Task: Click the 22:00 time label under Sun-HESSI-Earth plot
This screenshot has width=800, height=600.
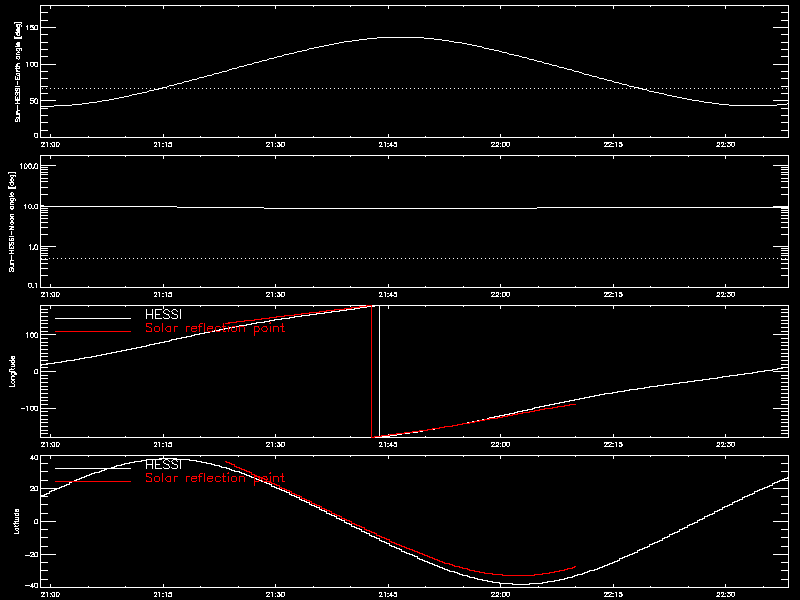Action: pyautogui.click(x=501, y=145)
